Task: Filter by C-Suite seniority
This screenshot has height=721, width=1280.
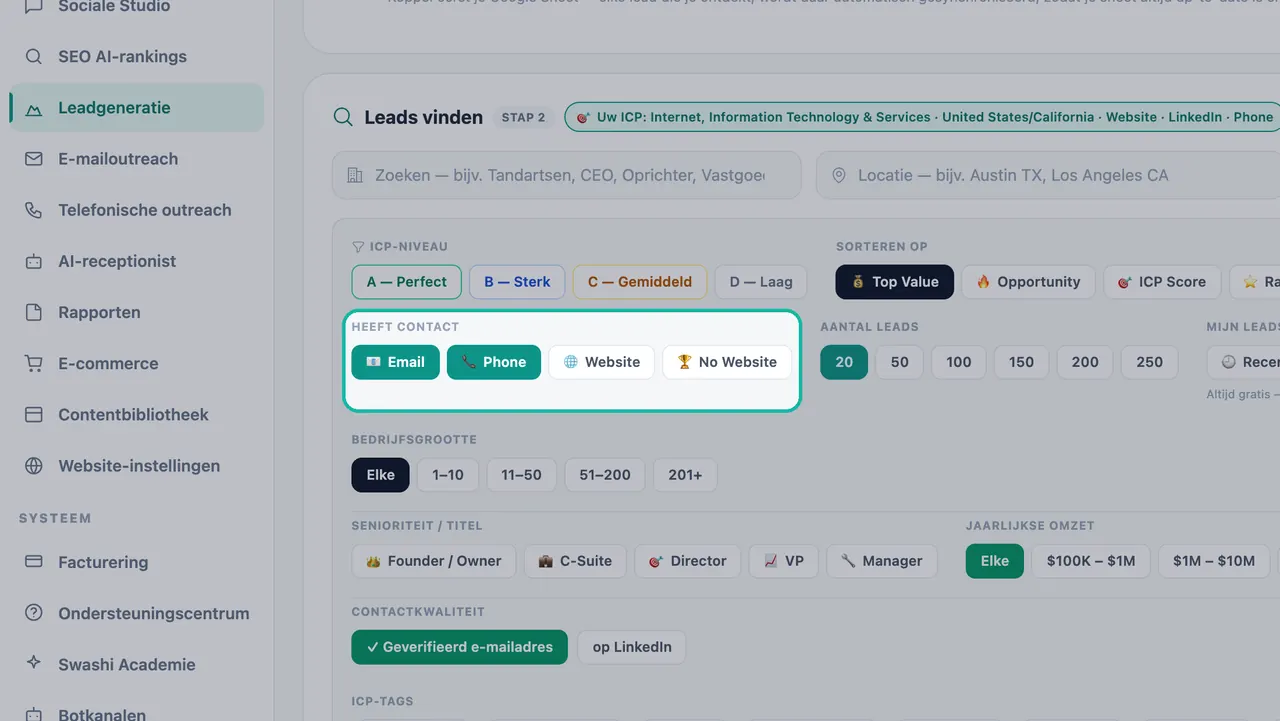Action: (x=576, y=561)
